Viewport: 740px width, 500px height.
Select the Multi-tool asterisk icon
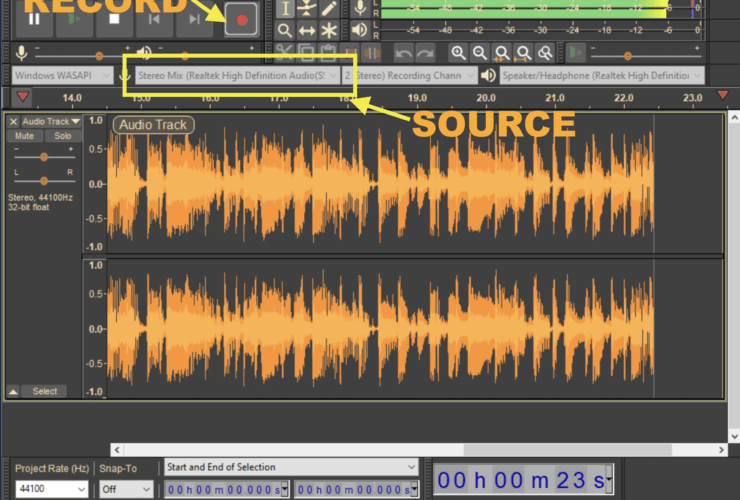(330, 31)
